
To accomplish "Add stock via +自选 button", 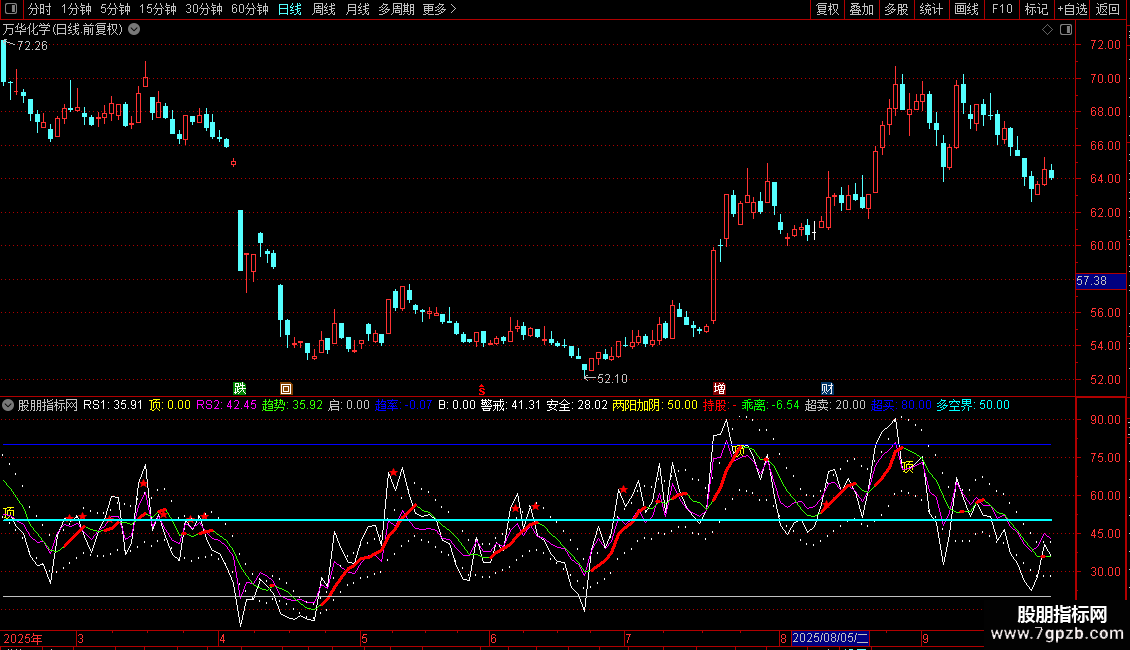I will coord(1072,9).
